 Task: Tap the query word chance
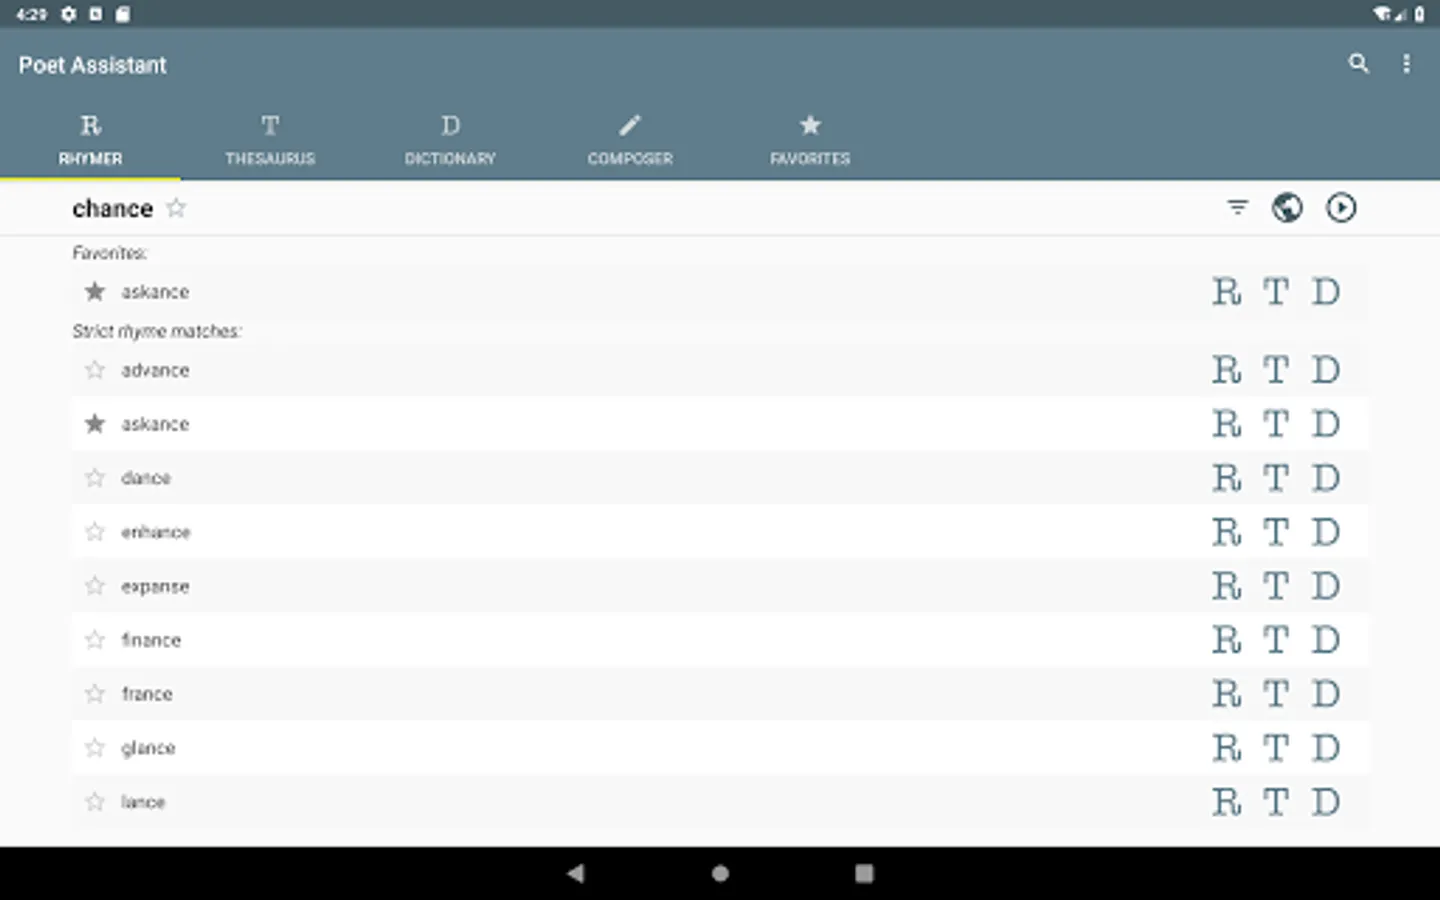coord(112,208)
